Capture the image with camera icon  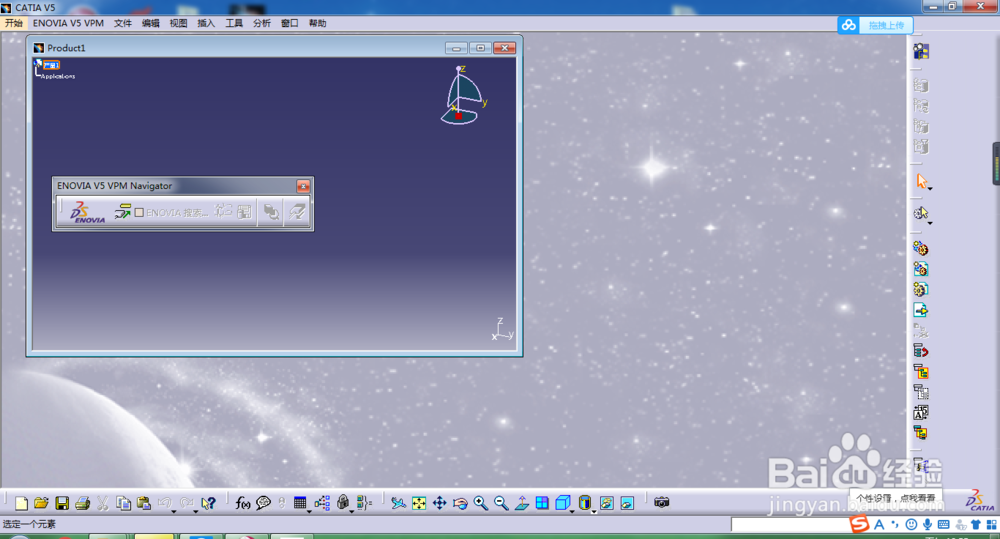pos(661,503)
